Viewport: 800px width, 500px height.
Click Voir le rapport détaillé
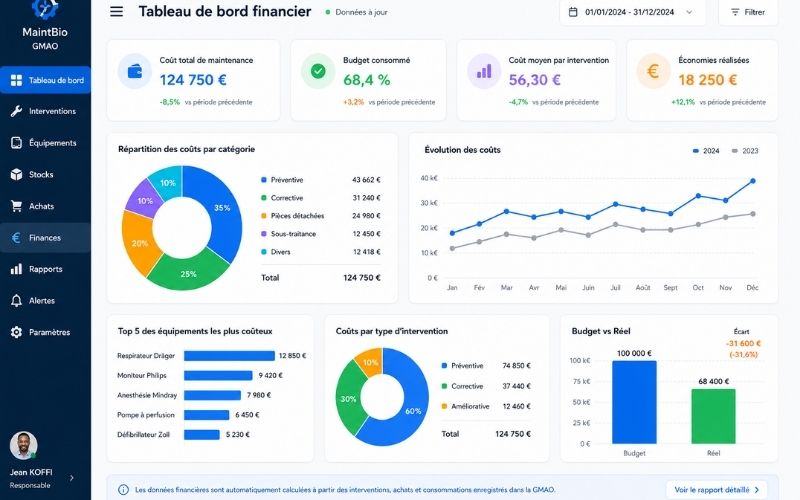click(x=717, y=490)
